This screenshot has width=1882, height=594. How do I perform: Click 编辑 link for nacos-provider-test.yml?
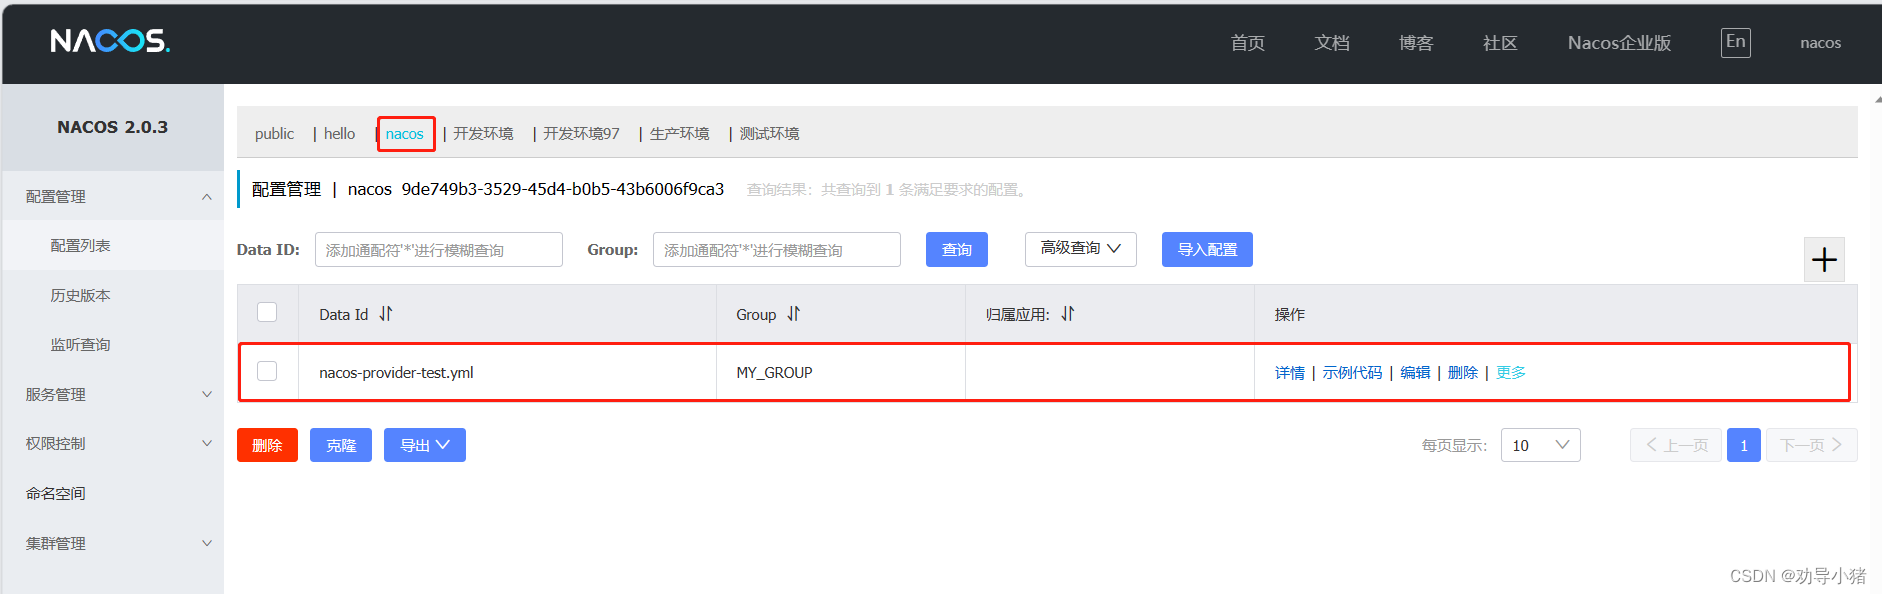pos(1415,372)
